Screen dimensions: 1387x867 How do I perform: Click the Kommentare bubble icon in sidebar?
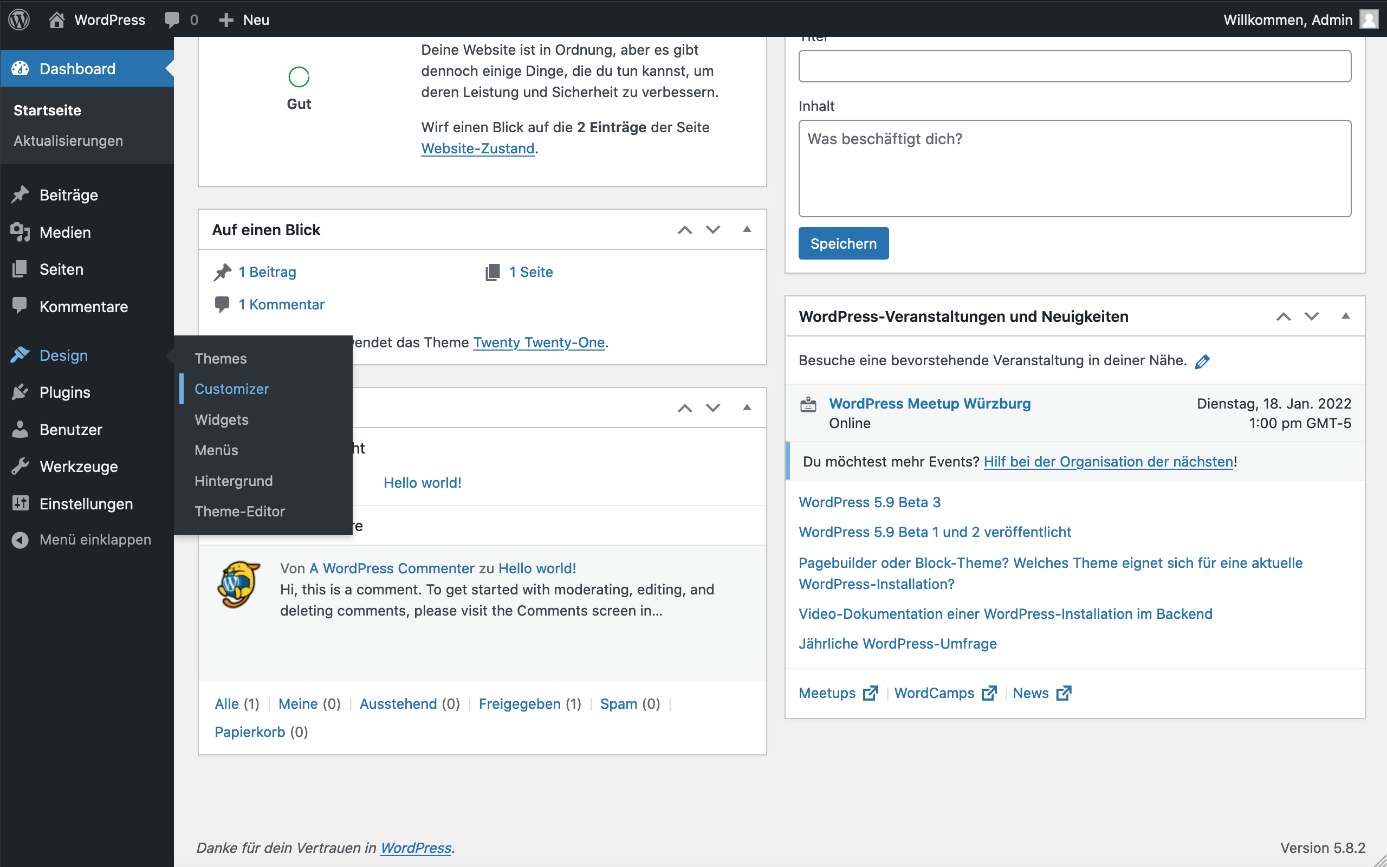point(20,306)
